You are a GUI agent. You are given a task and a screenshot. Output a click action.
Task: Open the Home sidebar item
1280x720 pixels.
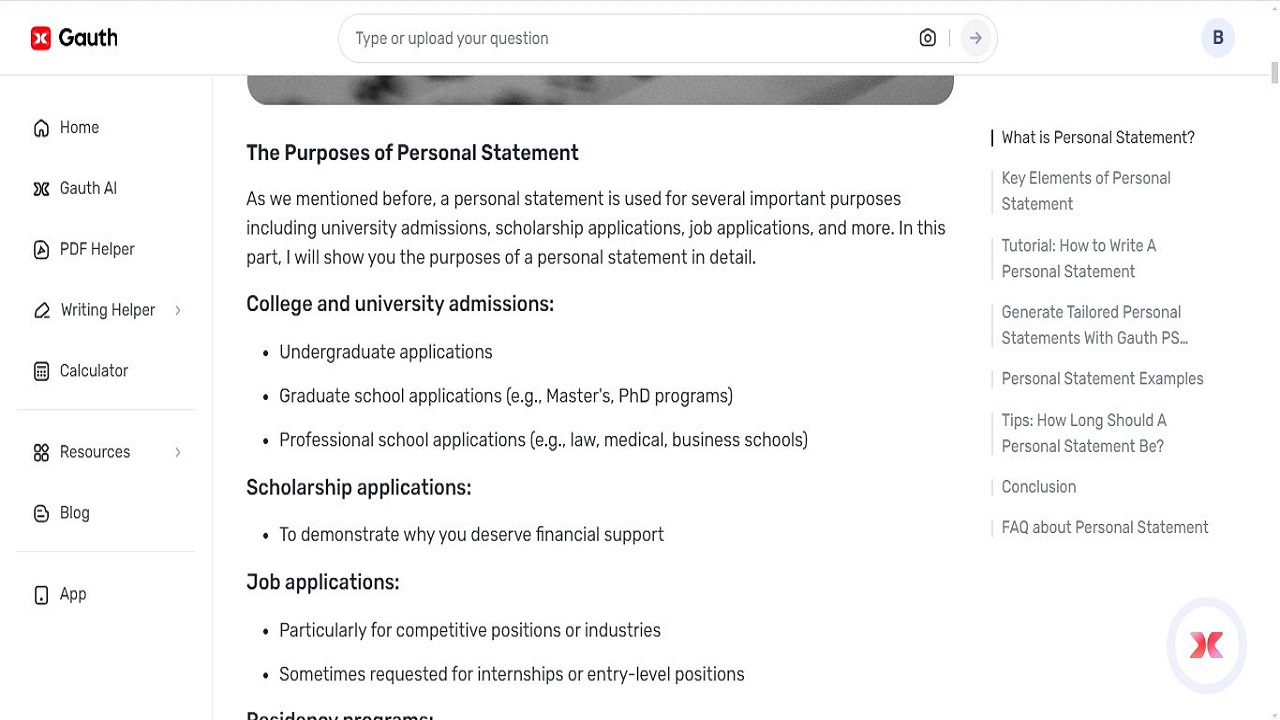click(80, 127)
